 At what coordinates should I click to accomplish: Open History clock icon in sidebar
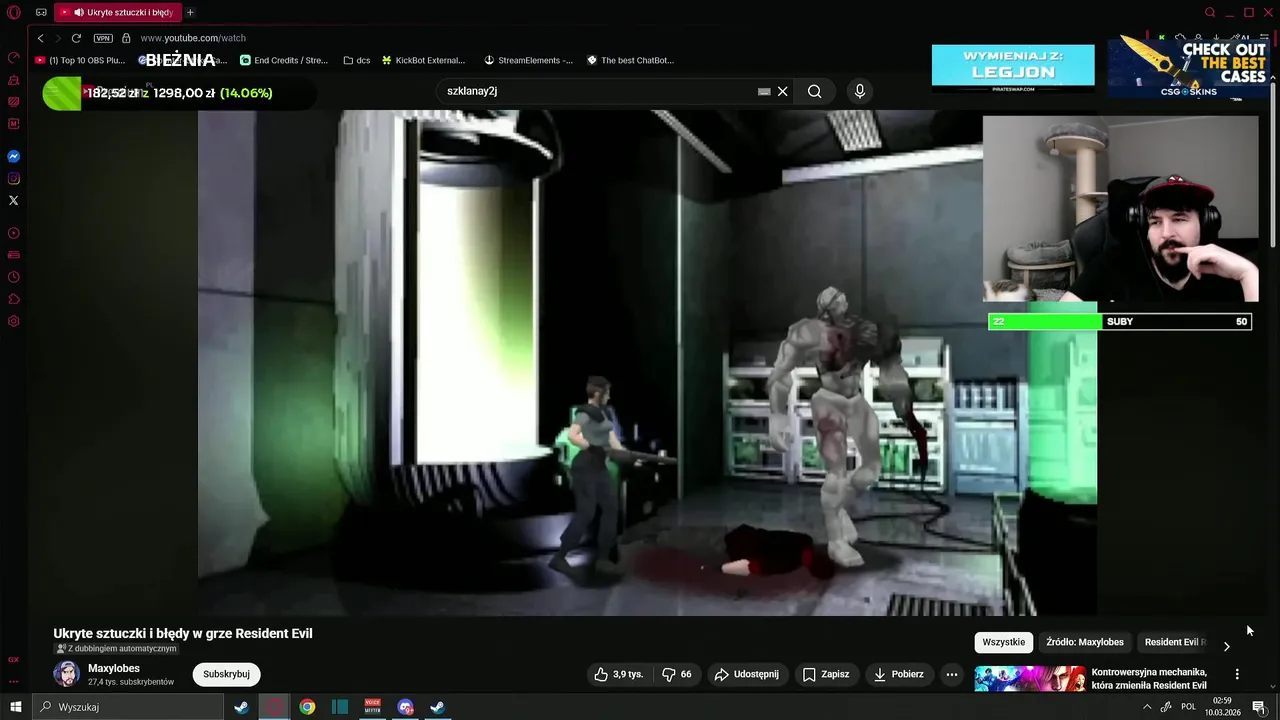click(x=14, y=277)
